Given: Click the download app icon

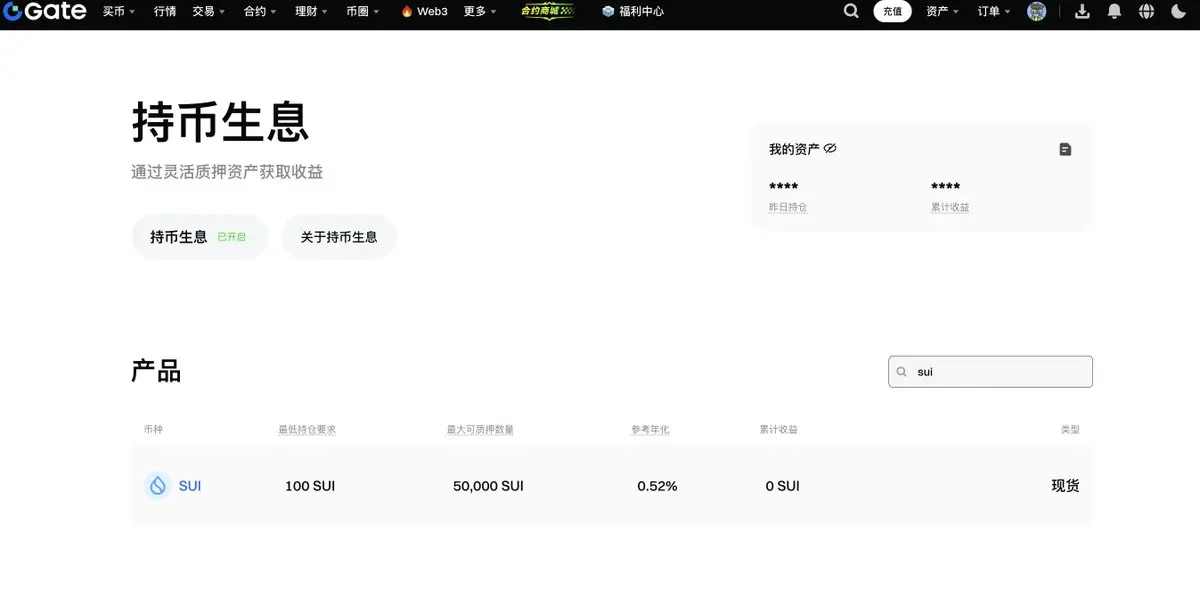Looking at the screenshot, I should pos(1082,11).
